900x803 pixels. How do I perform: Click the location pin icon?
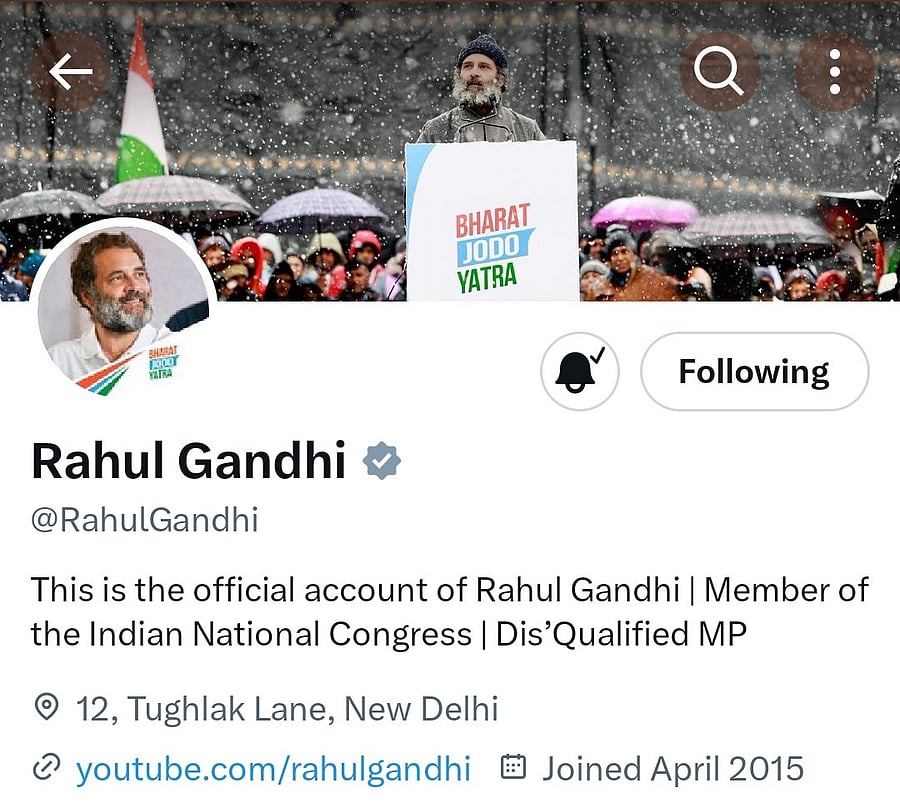coord(46,709)
